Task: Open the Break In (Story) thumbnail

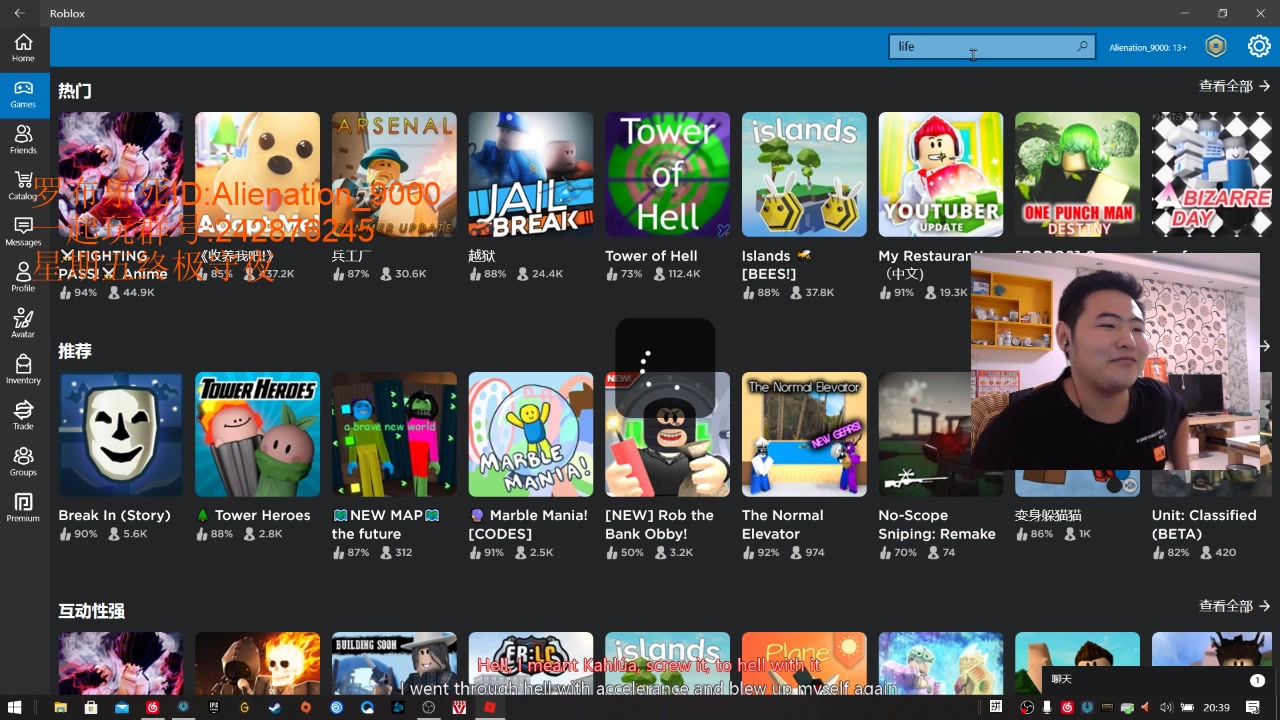Action: point(120,434)
